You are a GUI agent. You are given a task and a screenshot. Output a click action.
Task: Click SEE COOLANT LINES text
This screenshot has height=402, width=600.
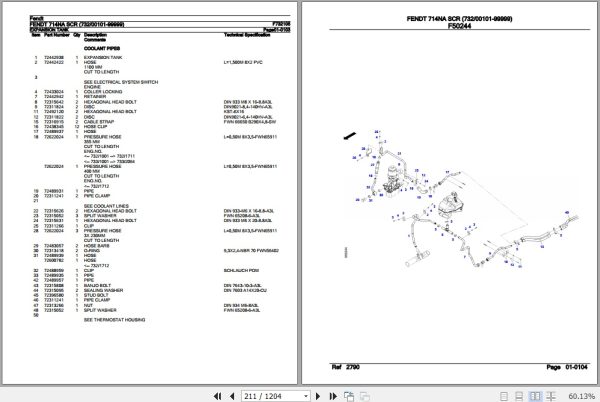(106, 206)
